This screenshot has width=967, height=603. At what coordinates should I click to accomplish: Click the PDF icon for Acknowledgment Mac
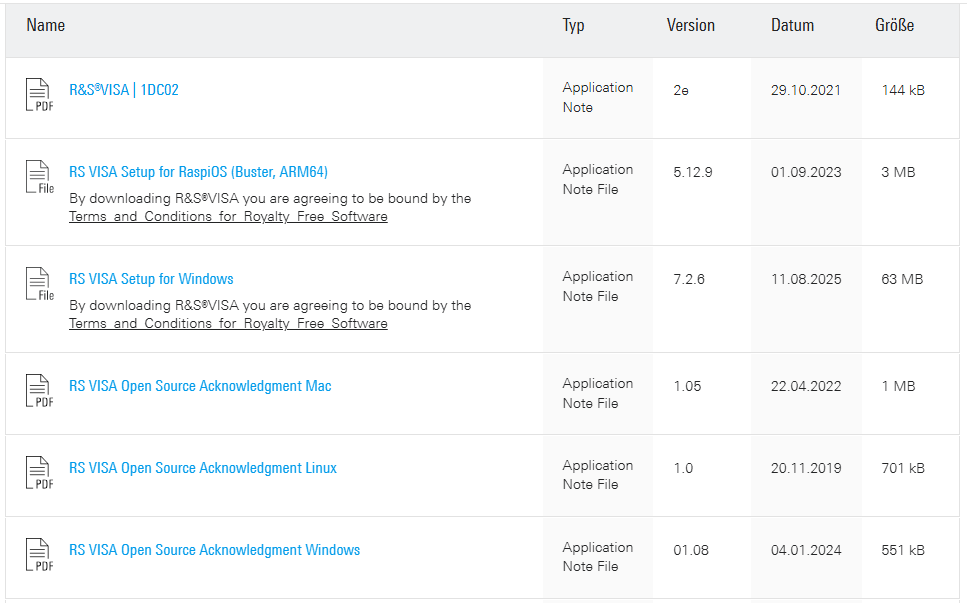[39, 390]
